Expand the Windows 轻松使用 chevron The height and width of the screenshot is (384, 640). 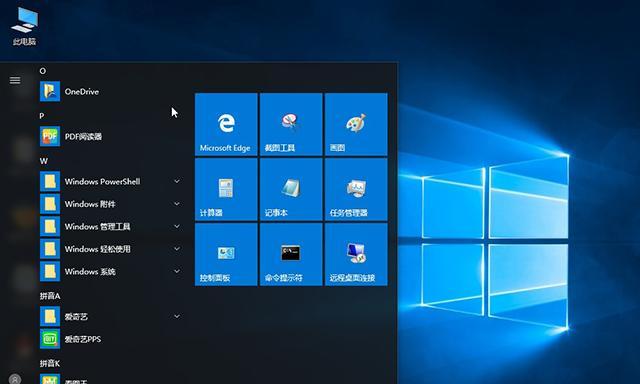pyautogui.click(x=177, y=249)
